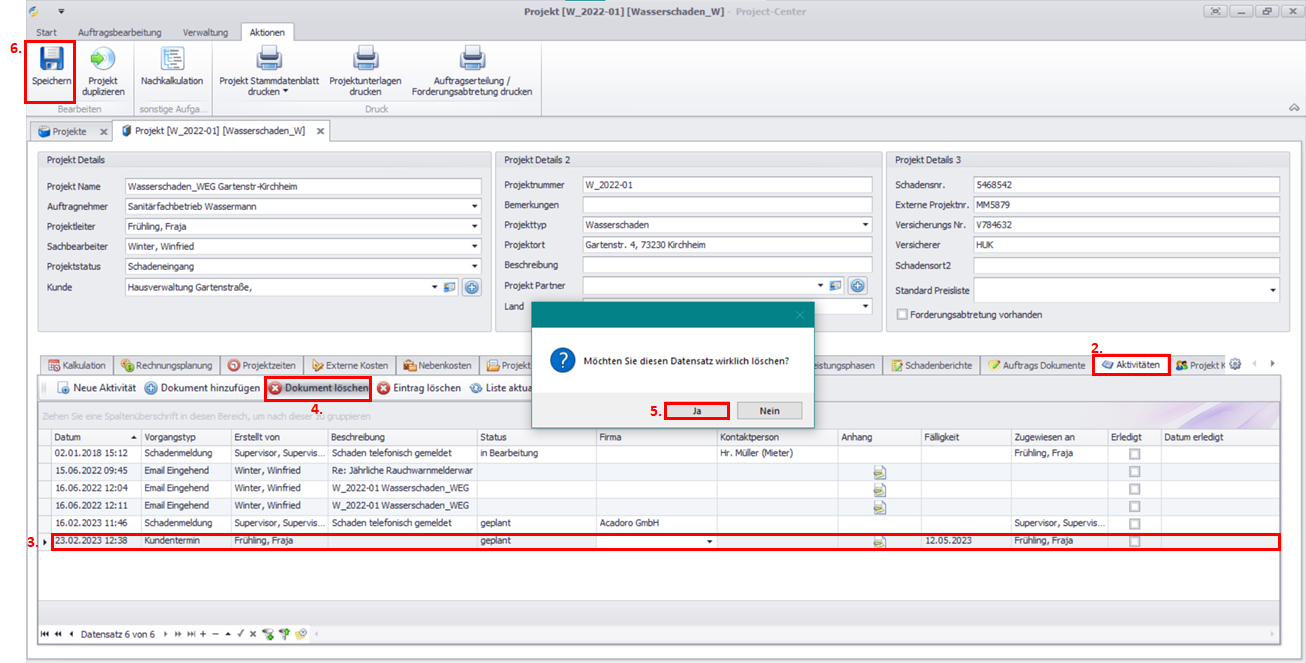Check Erledigt box for Kundentermin row
The width and height of the screenshot is (1306, 663).
[x=1134, y=541]
